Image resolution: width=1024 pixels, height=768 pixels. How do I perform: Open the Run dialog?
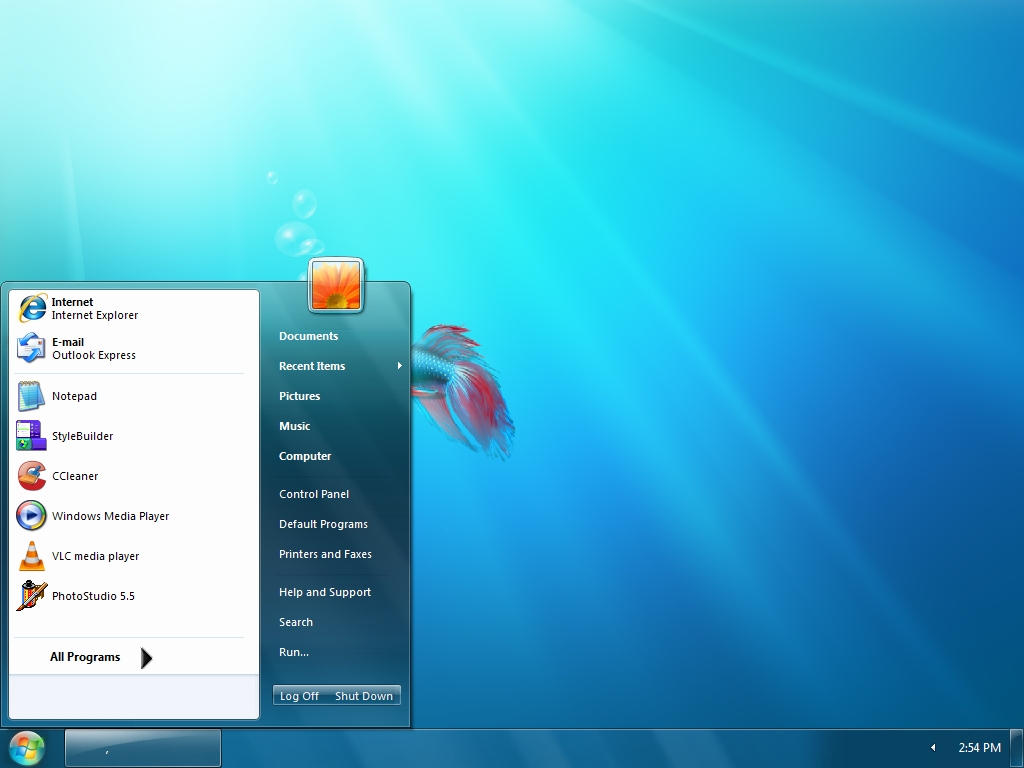(x=294, y=651)
